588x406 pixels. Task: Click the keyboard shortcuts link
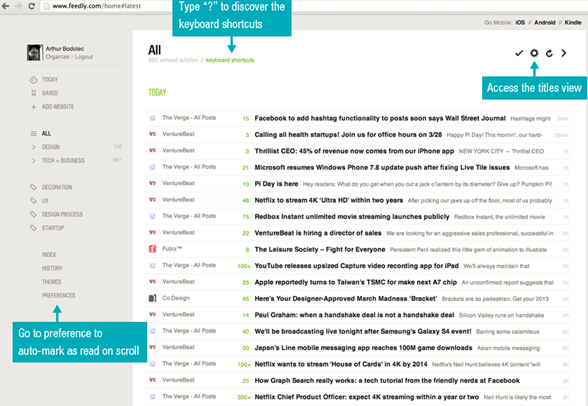pyautogui.click(x=230, y=60)
